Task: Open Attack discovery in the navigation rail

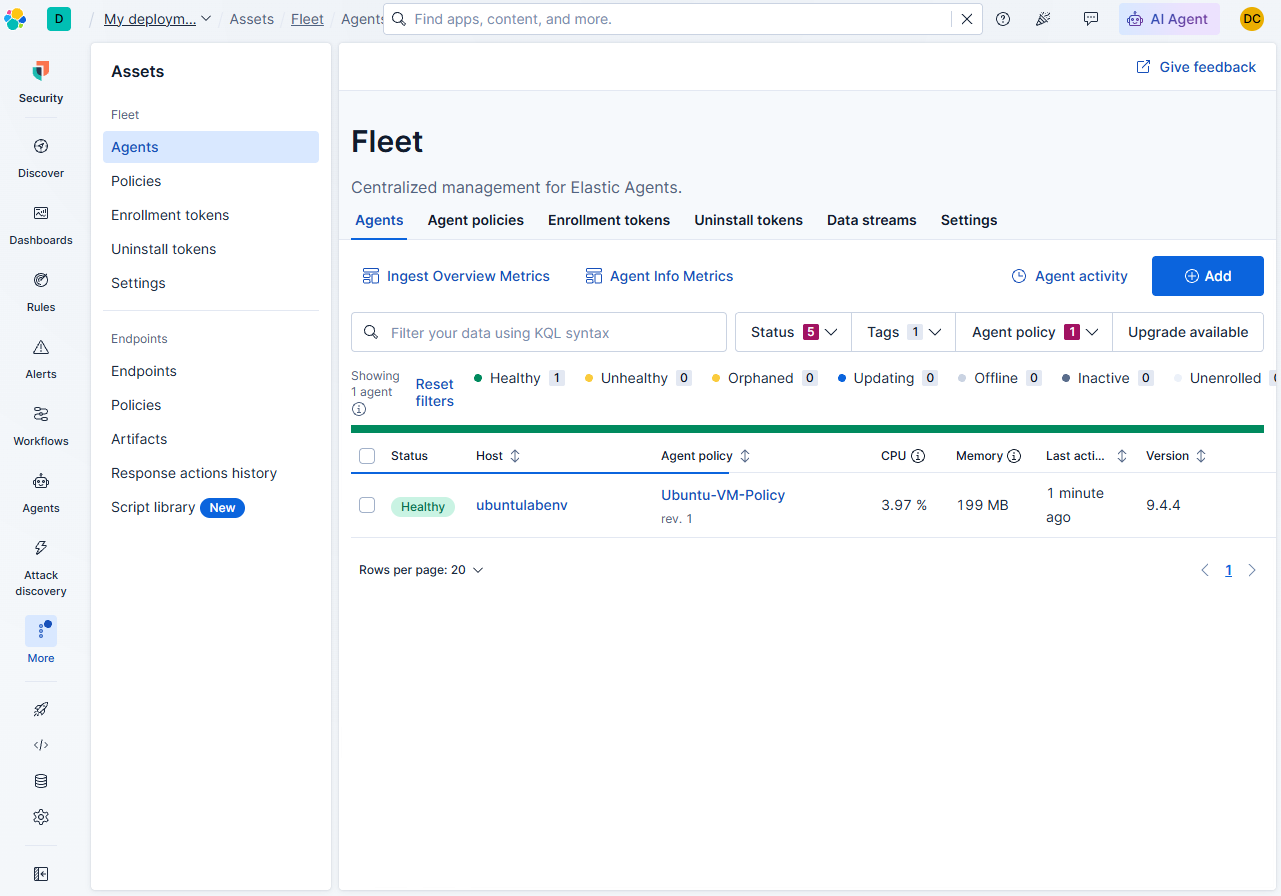Action: point(41,567)
